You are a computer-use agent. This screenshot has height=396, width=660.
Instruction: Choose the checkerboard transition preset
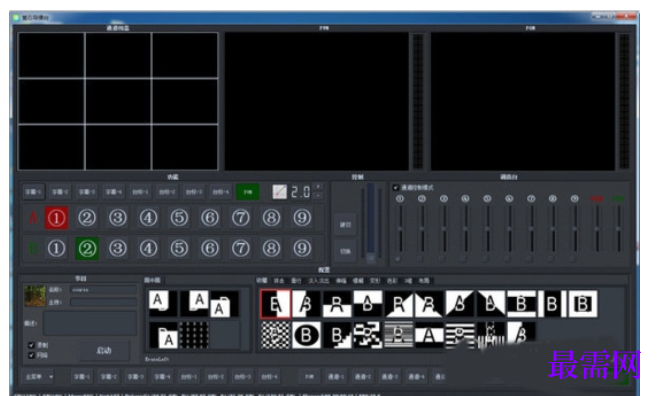coord(276,335)
